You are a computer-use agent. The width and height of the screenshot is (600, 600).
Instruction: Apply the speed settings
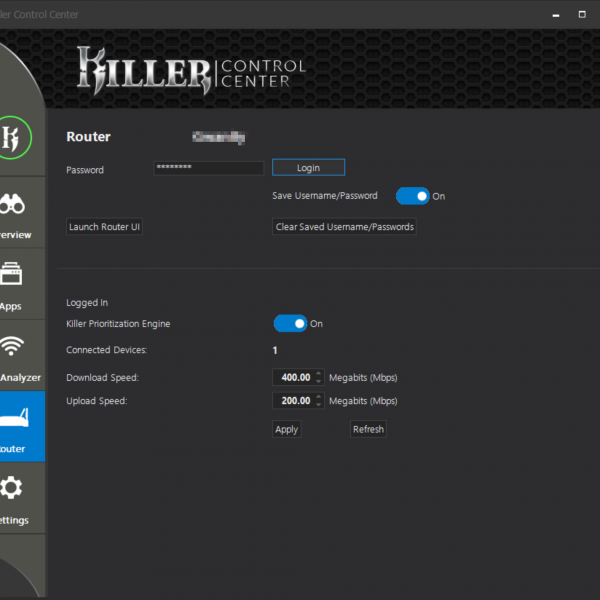(286, 429)
